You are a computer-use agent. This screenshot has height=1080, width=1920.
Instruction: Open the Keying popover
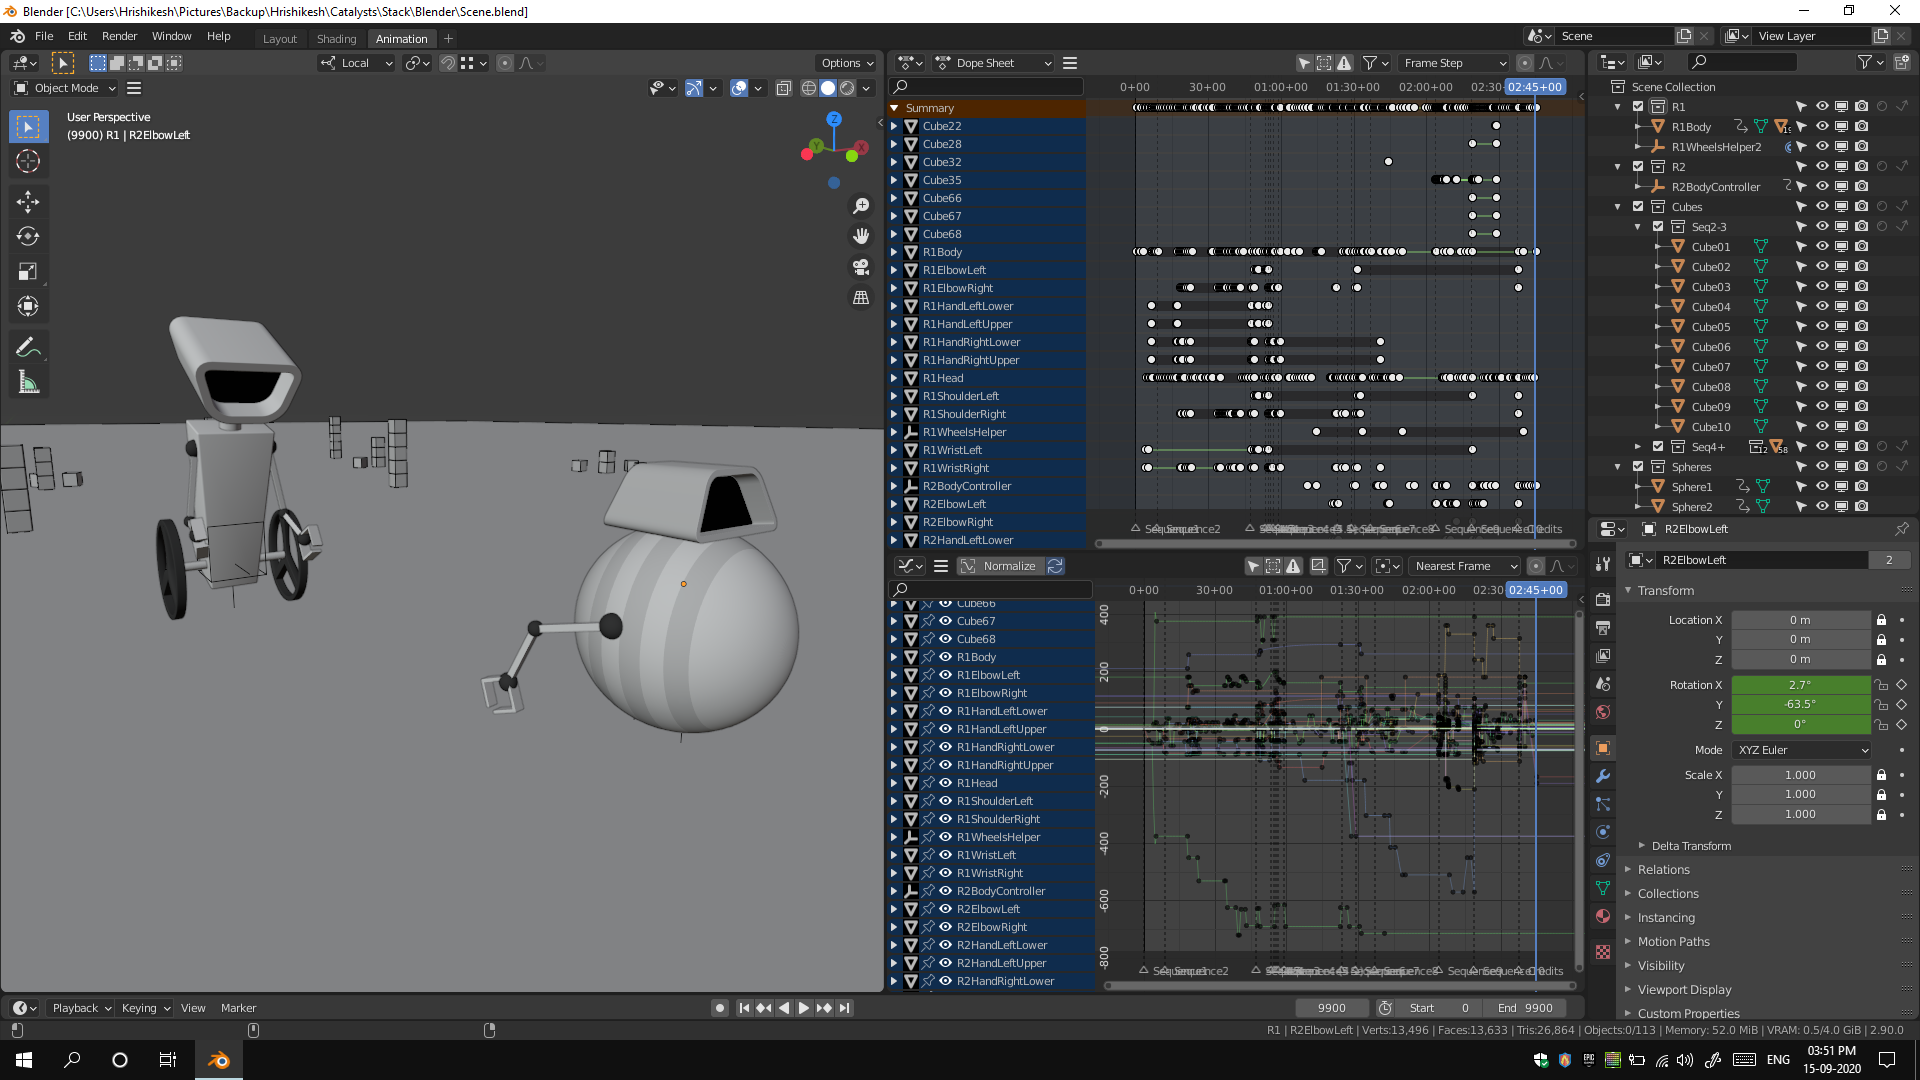[146, 1008]
